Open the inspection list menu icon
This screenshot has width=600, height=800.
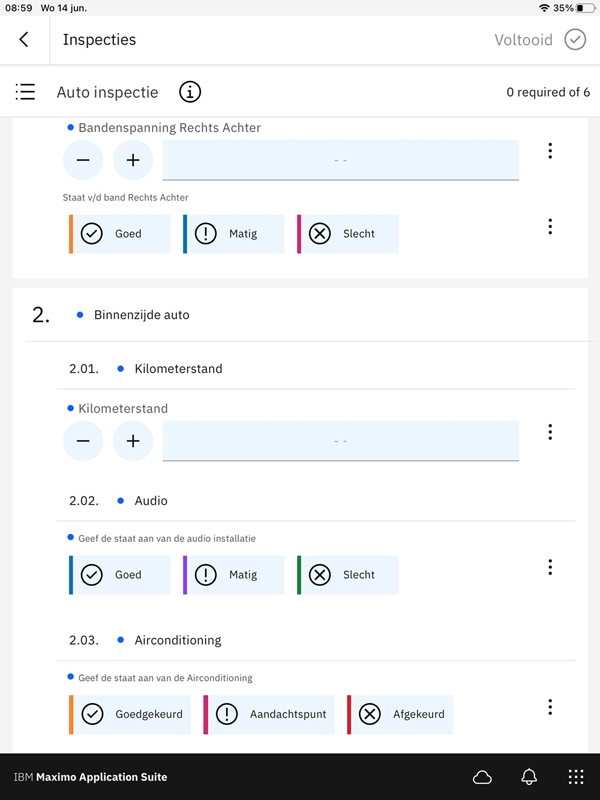26,92
